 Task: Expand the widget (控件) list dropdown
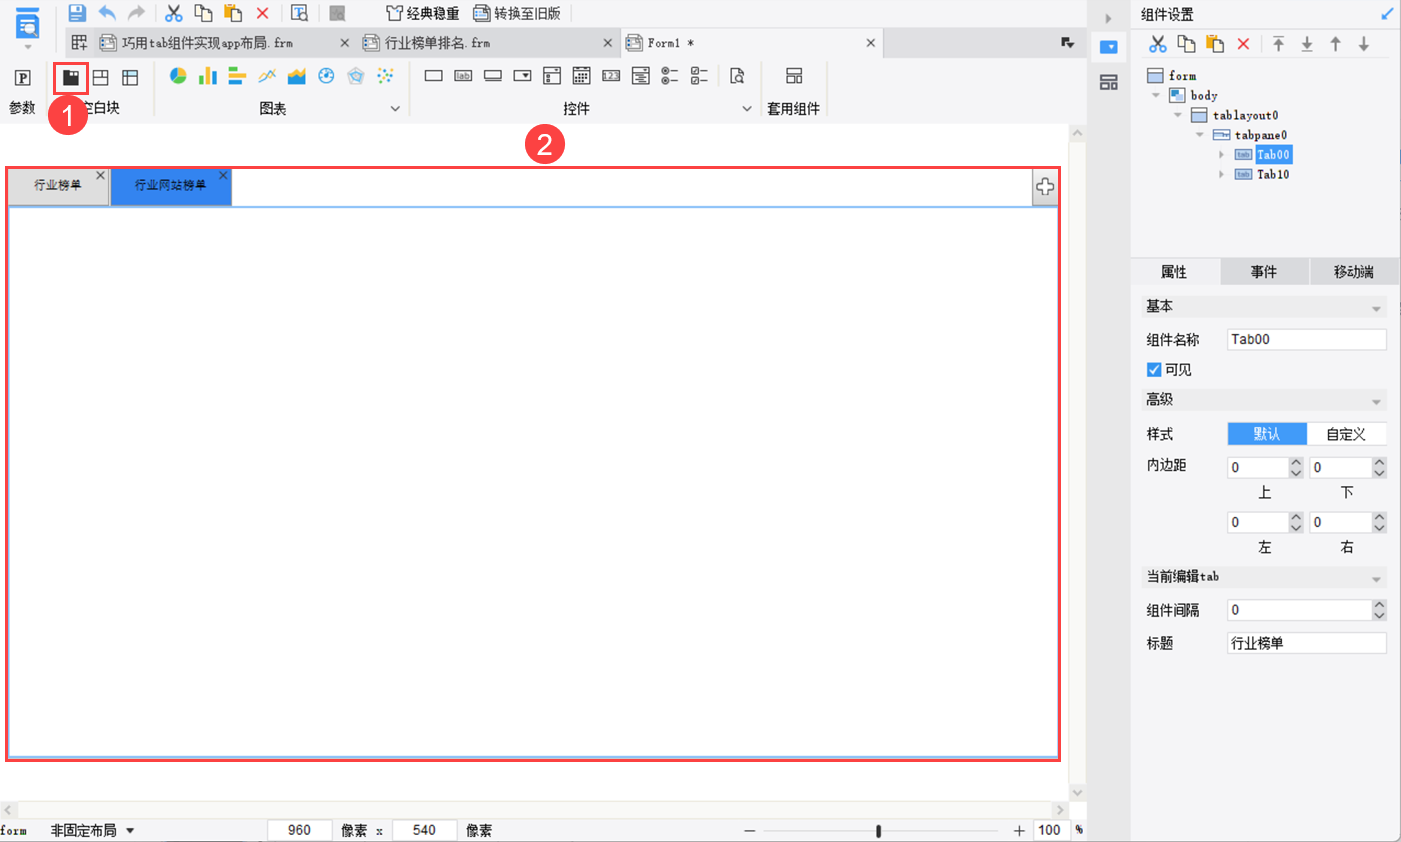[x=747, y=109]
